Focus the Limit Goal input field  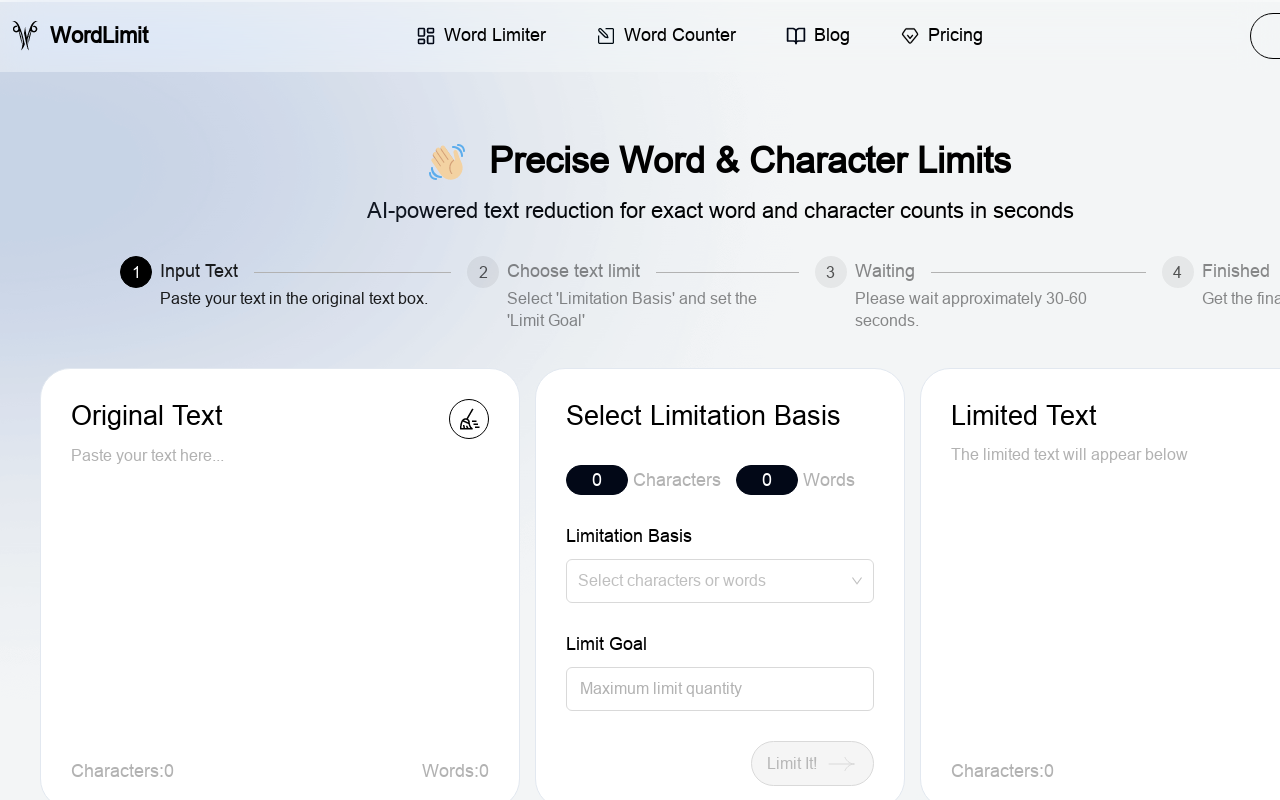[x=720, y=689]
